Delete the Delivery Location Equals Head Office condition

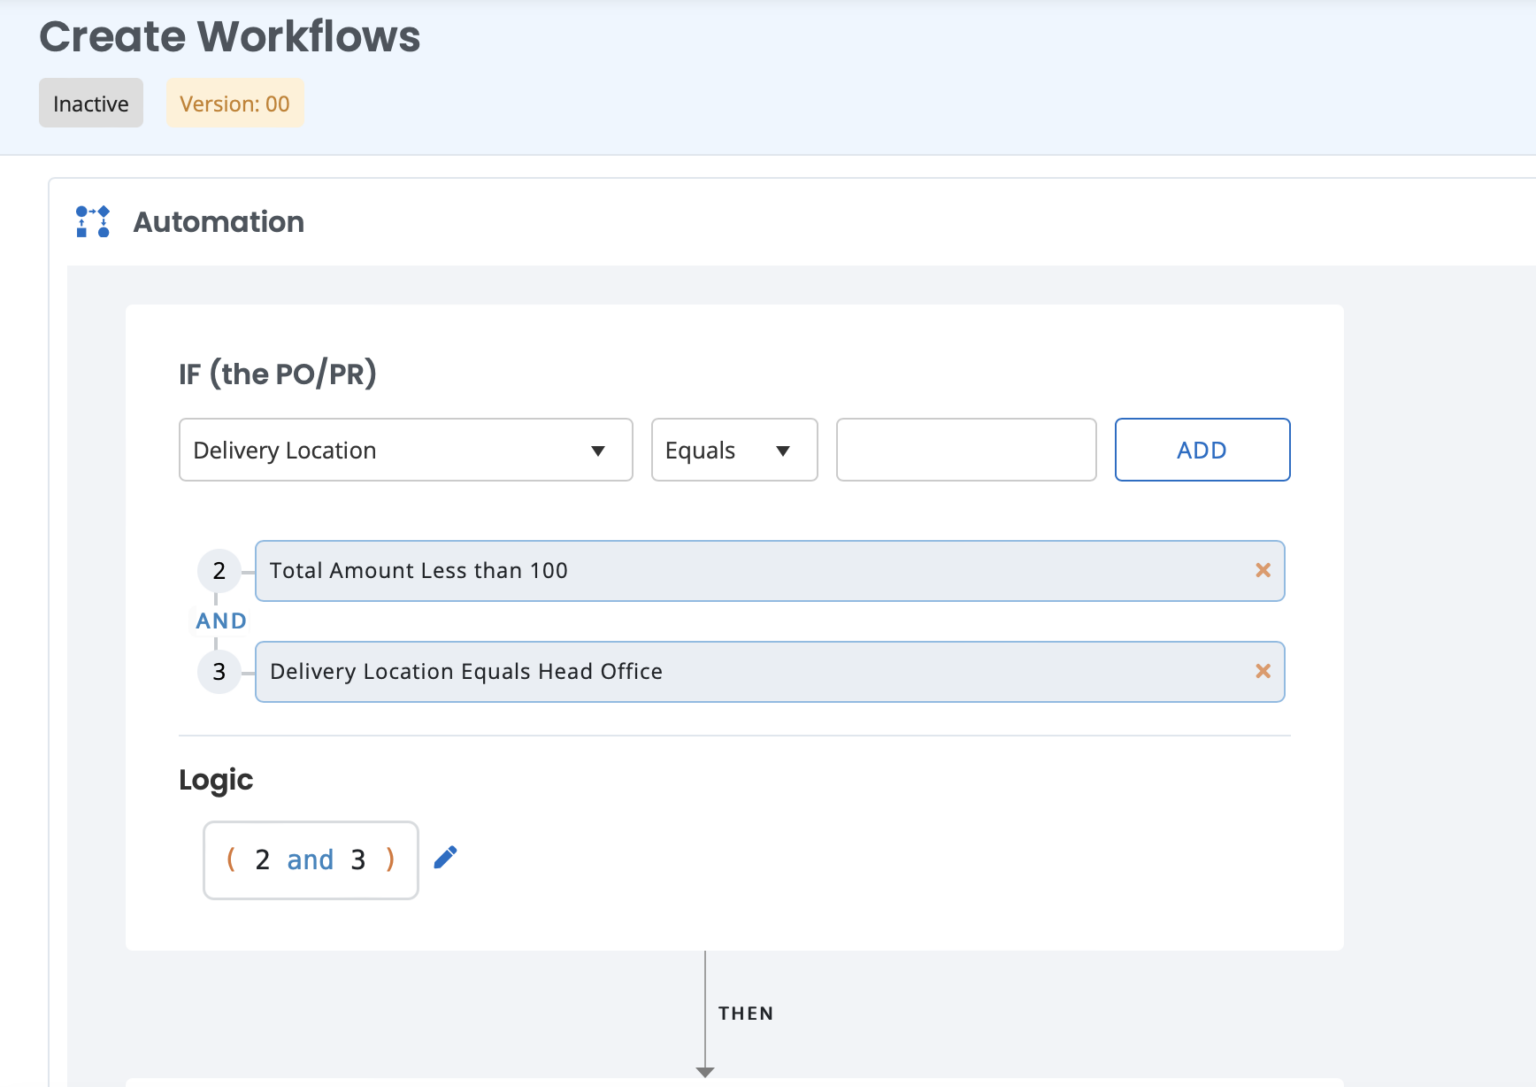[x=1262, y=671]
